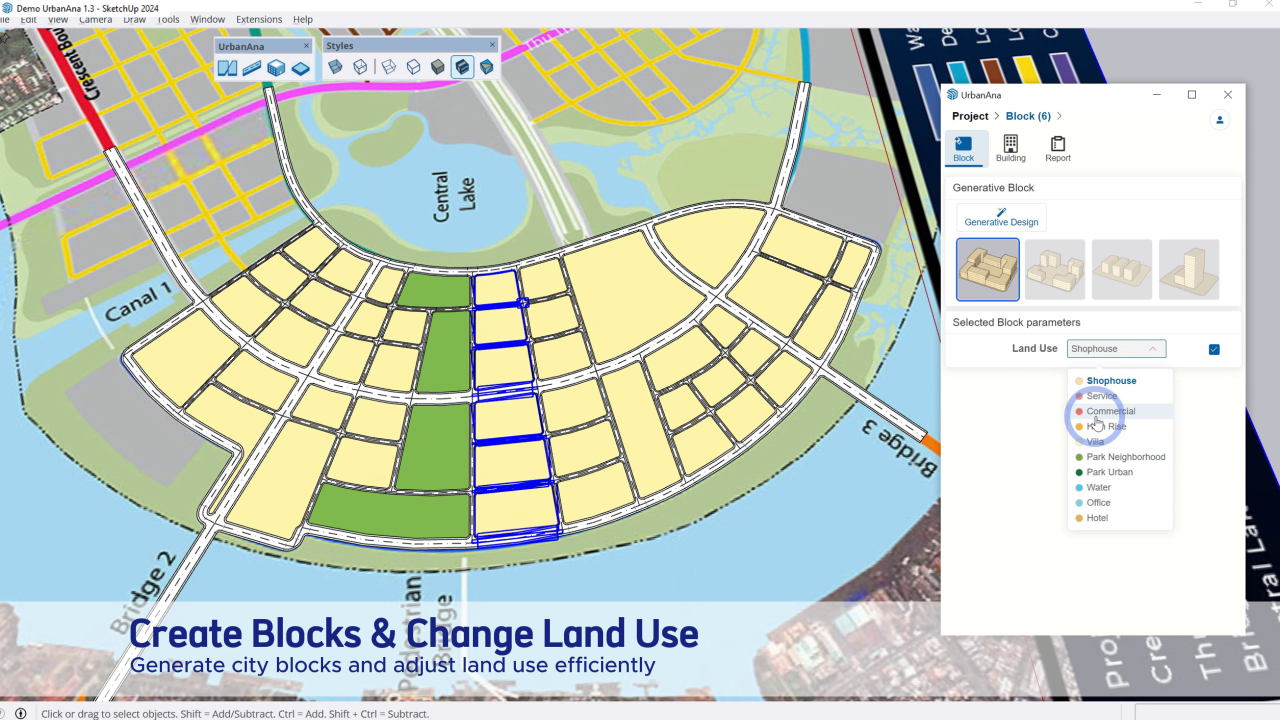This screenshot has height=720, width=1280.
Task: Choose Park Neighborhood from land use list
Action: (1125, 457)
